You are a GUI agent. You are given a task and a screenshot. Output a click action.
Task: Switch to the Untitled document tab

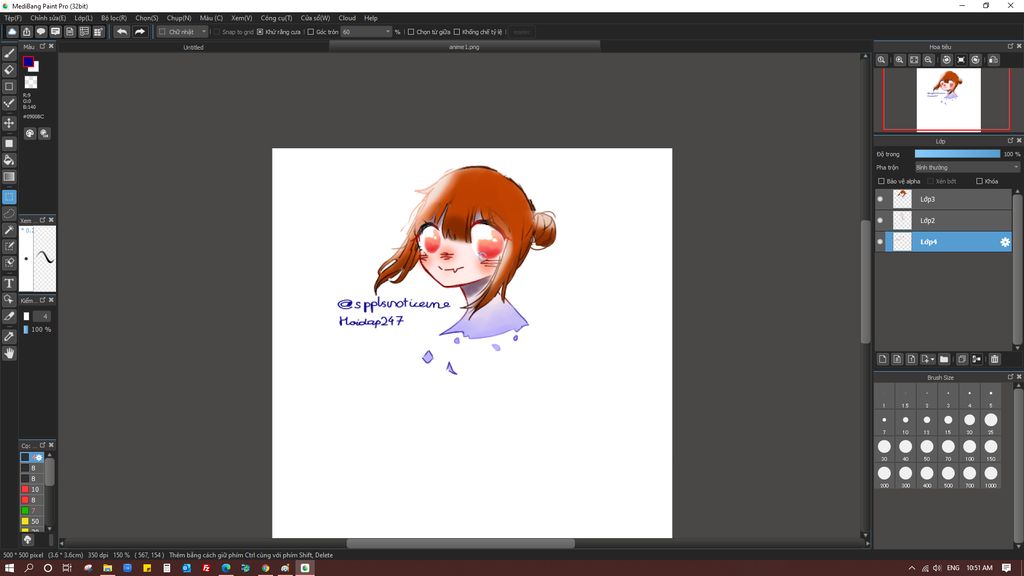pos(193,47)
